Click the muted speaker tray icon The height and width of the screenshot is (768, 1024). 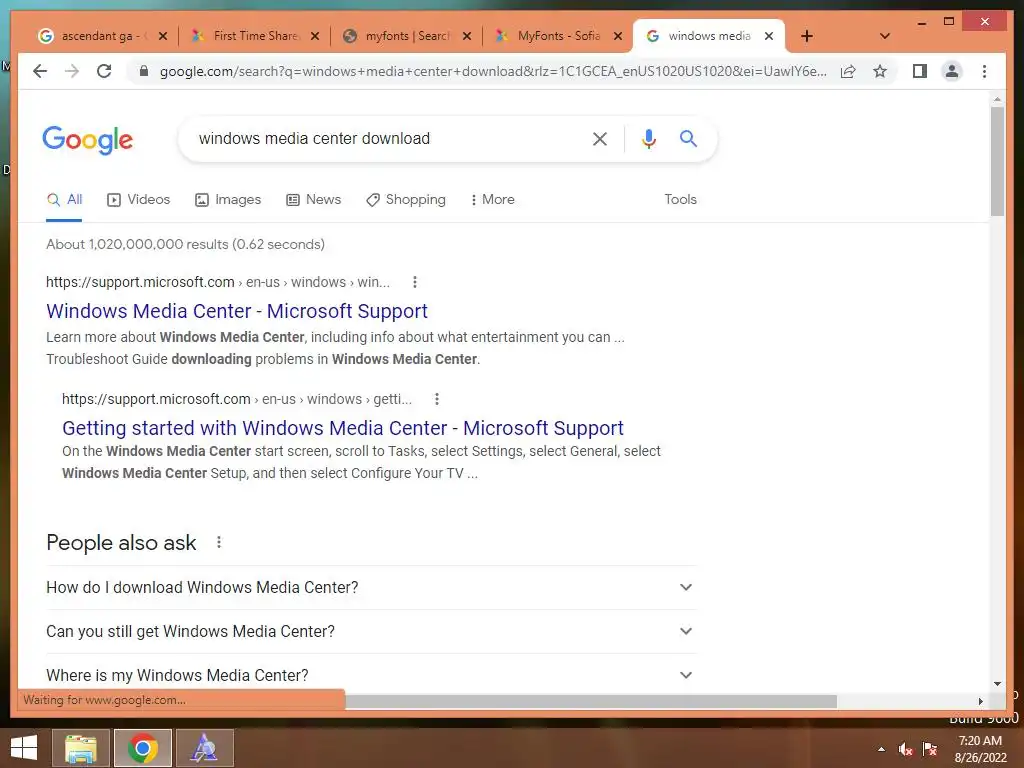905,749
